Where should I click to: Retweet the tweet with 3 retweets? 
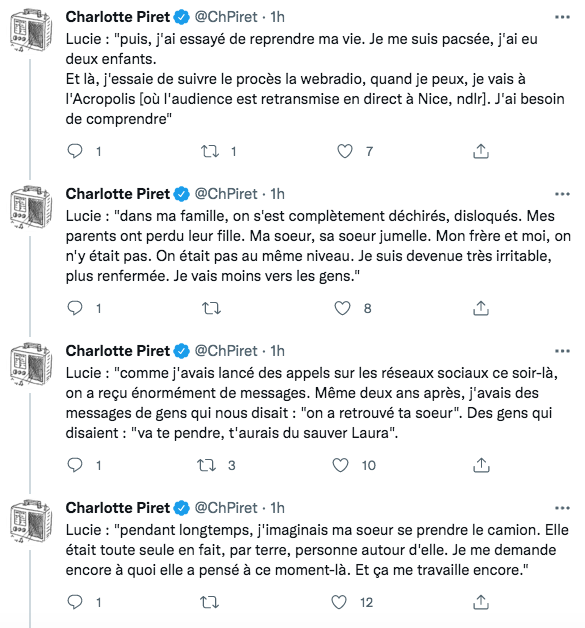click(x=207, y=465)
